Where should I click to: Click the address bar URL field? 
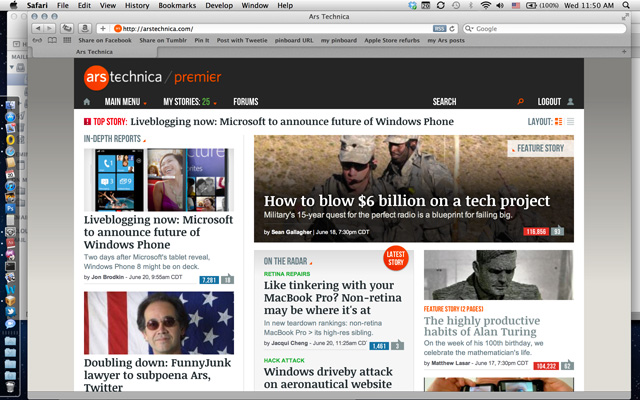click(x=277, y=29)
